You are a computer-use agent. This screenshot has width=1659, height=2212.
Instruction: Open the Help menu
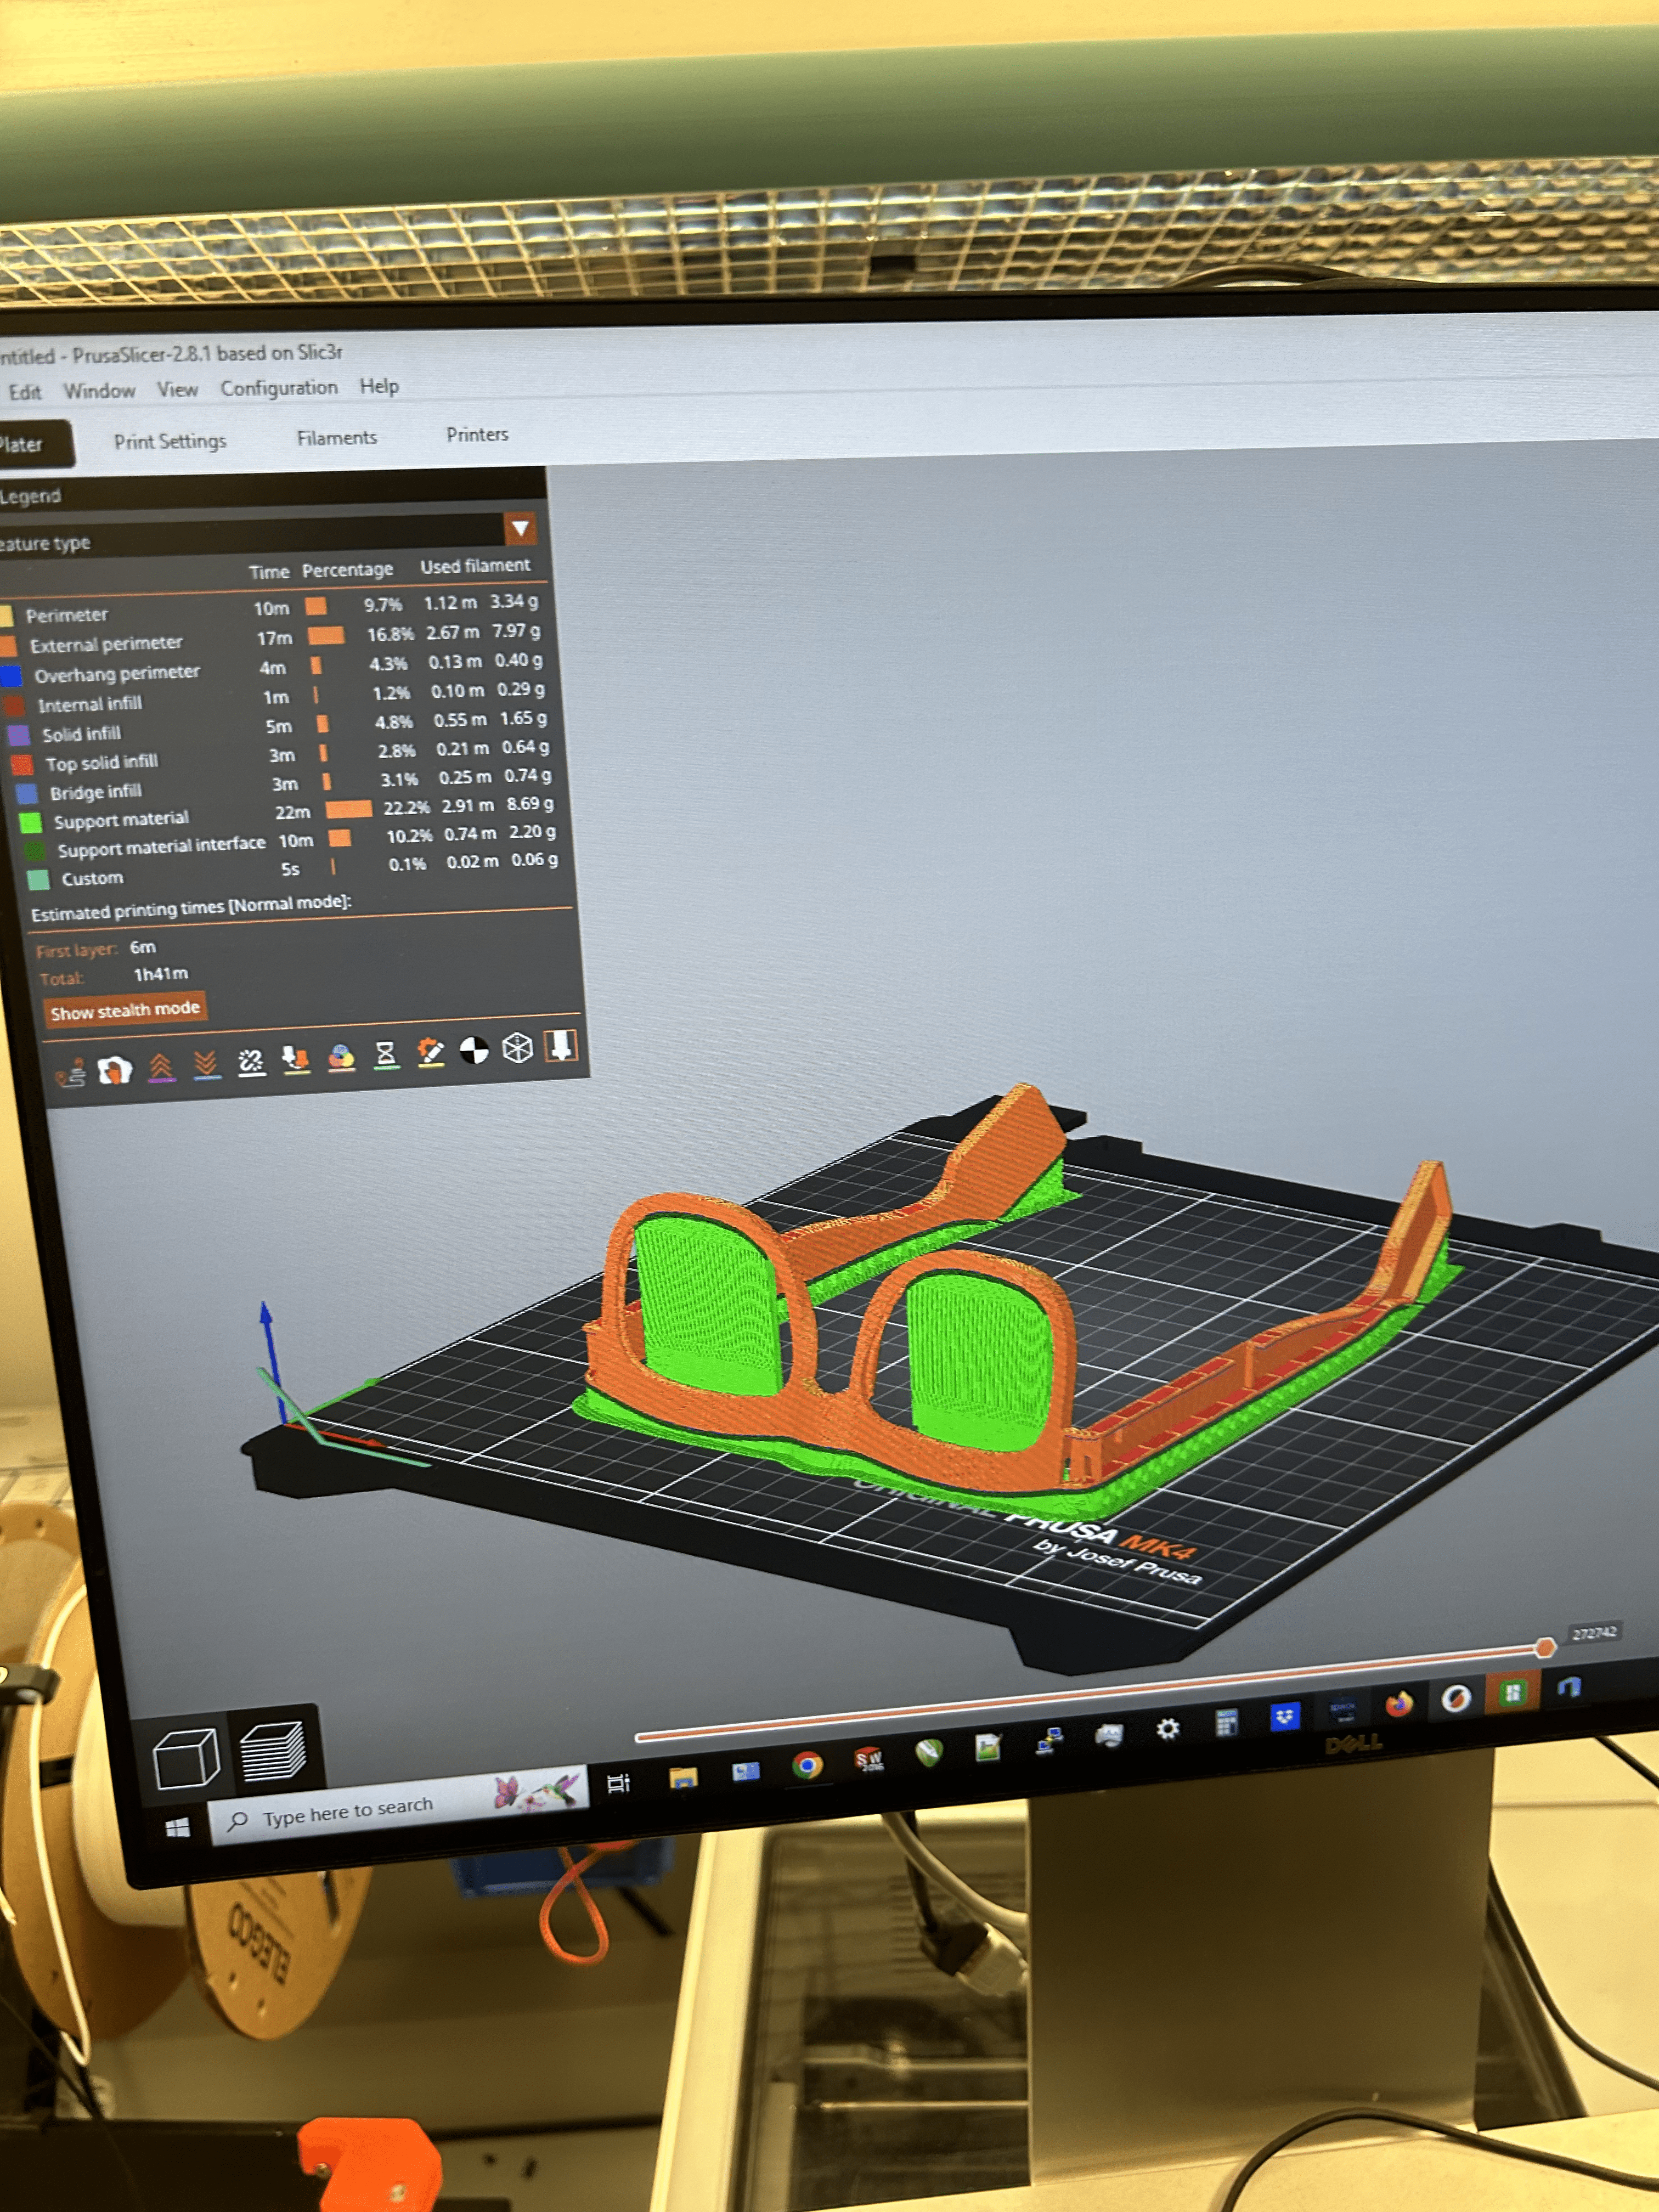(x=379, y=386)
